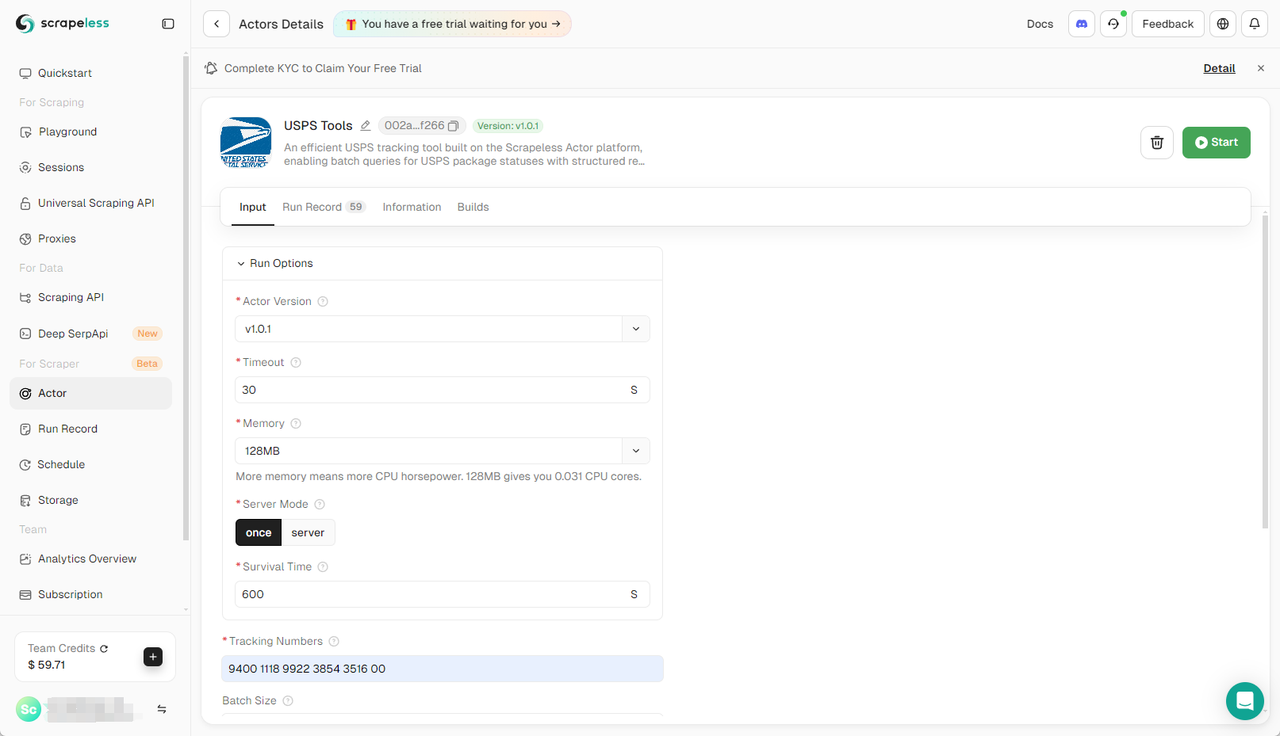Open Proxies in the sidebar
Image resolution: width=1280 pixels, height=736 pixels.
91,239
